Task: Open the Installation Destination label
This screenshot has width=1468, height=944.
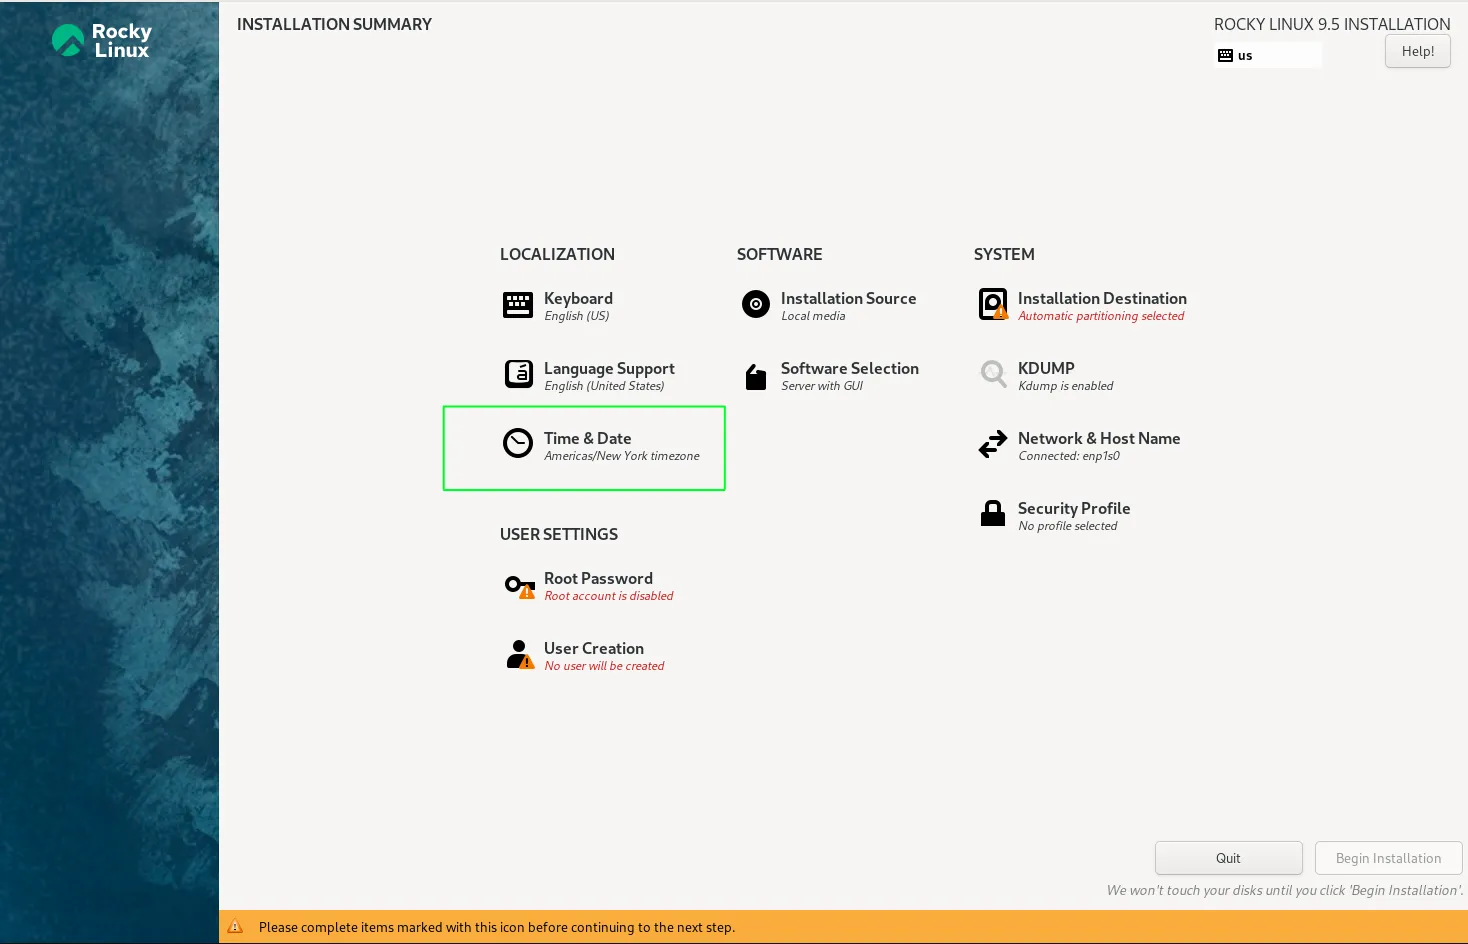Action: [x=1102, y=298]
